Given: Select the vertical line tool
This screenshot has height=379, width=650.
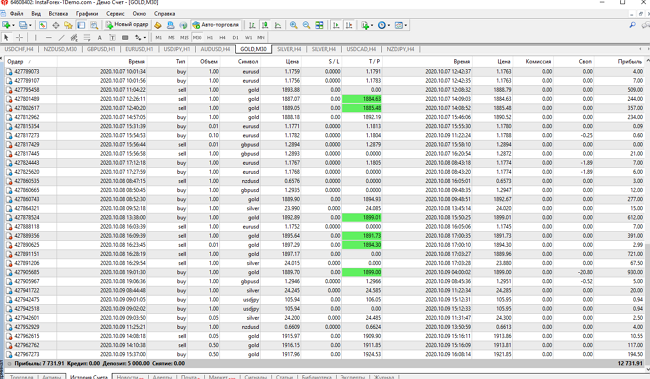Looking at the screenshot, I should pos(36,38).
